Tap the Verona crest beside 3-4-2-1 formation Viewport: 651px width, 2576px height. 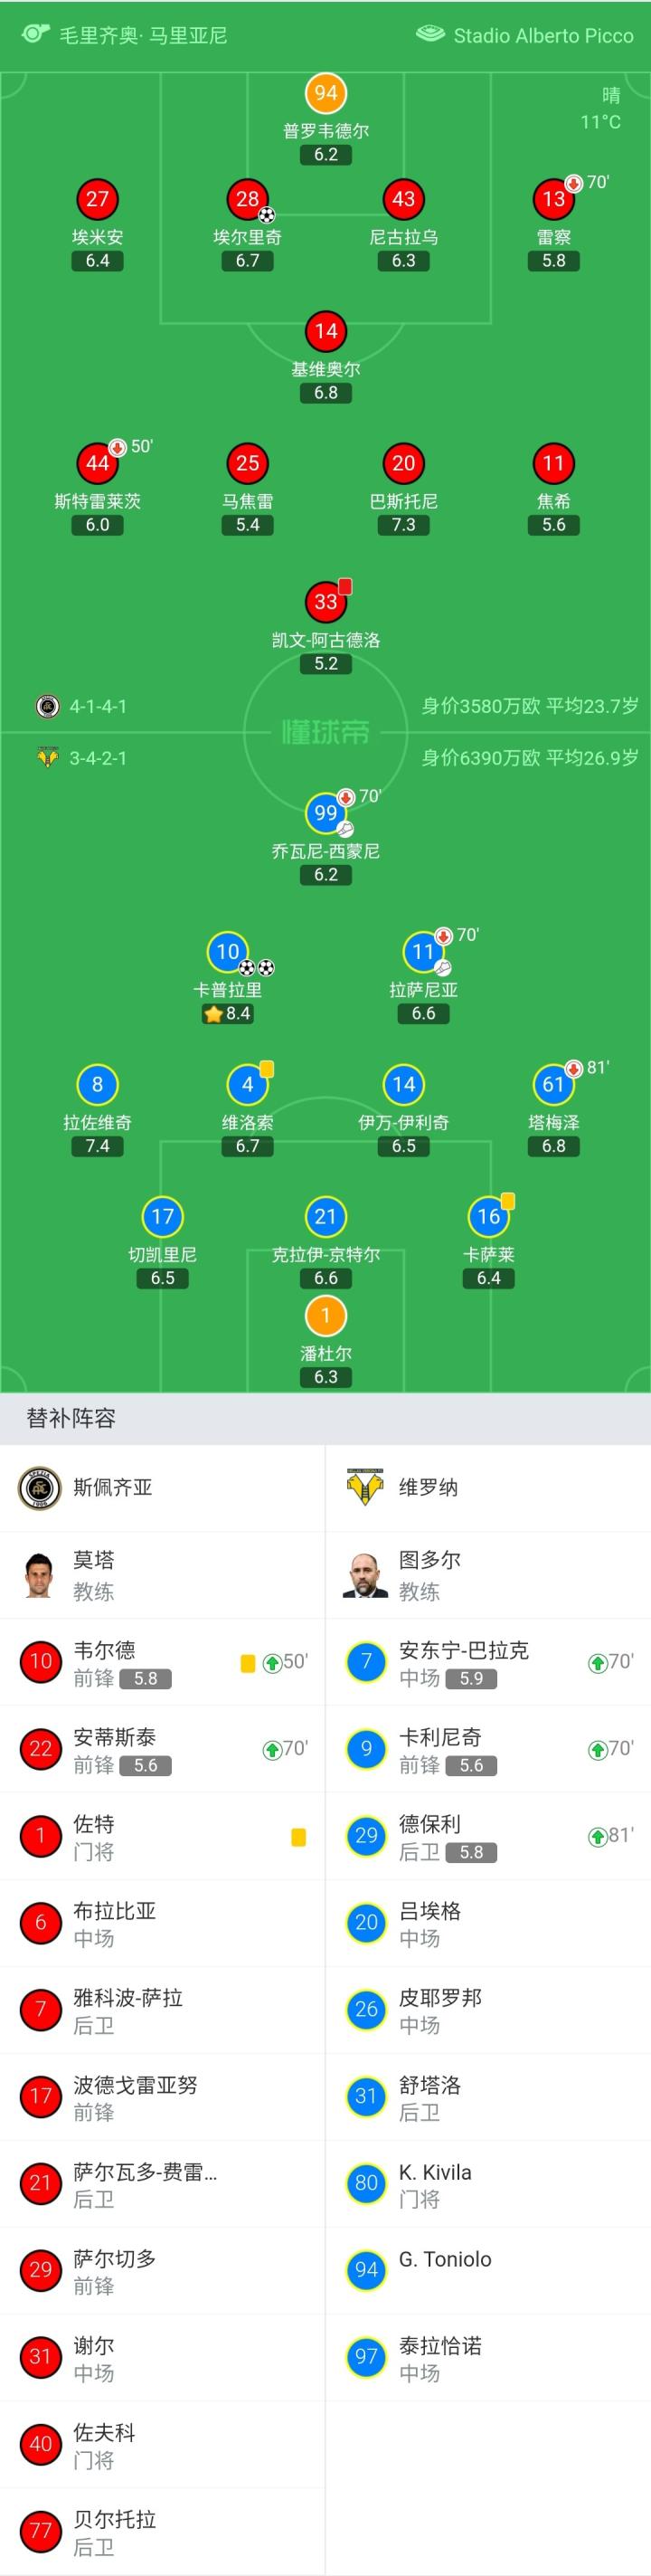click(47, 758)
